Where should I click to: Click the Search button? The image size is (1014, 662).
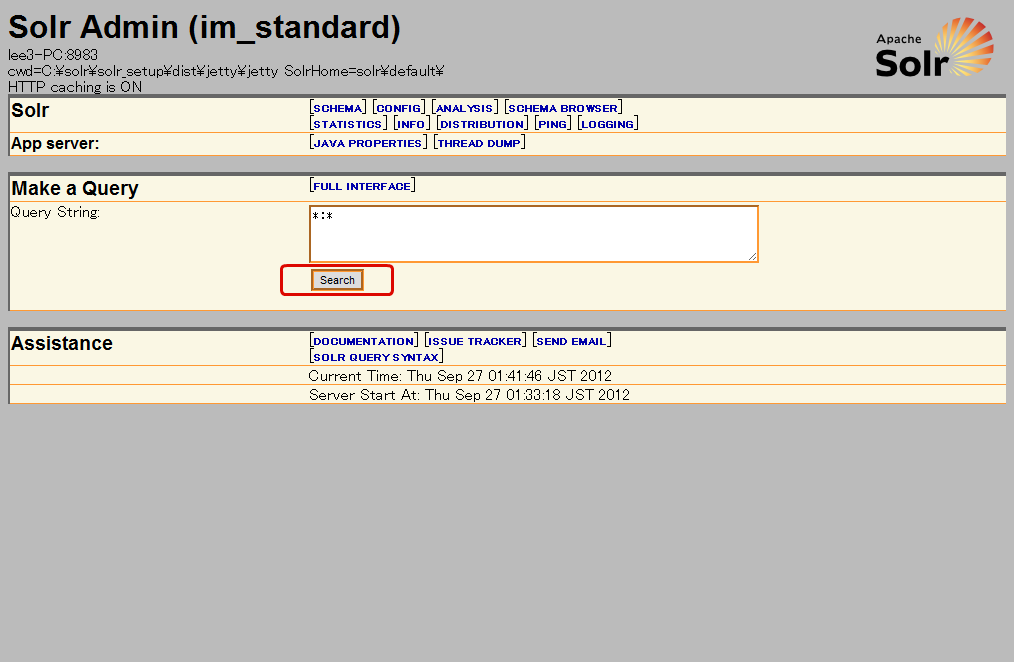pyautogui.click(x=337, y=280)
